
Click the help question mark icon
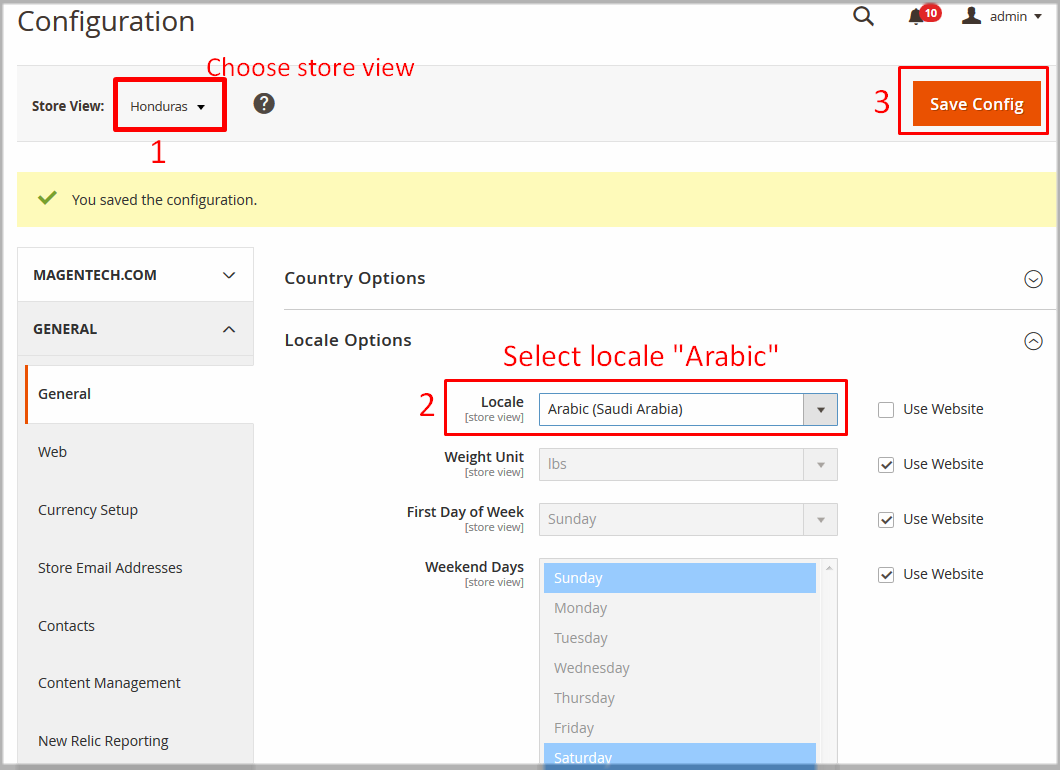coord(264,104)
